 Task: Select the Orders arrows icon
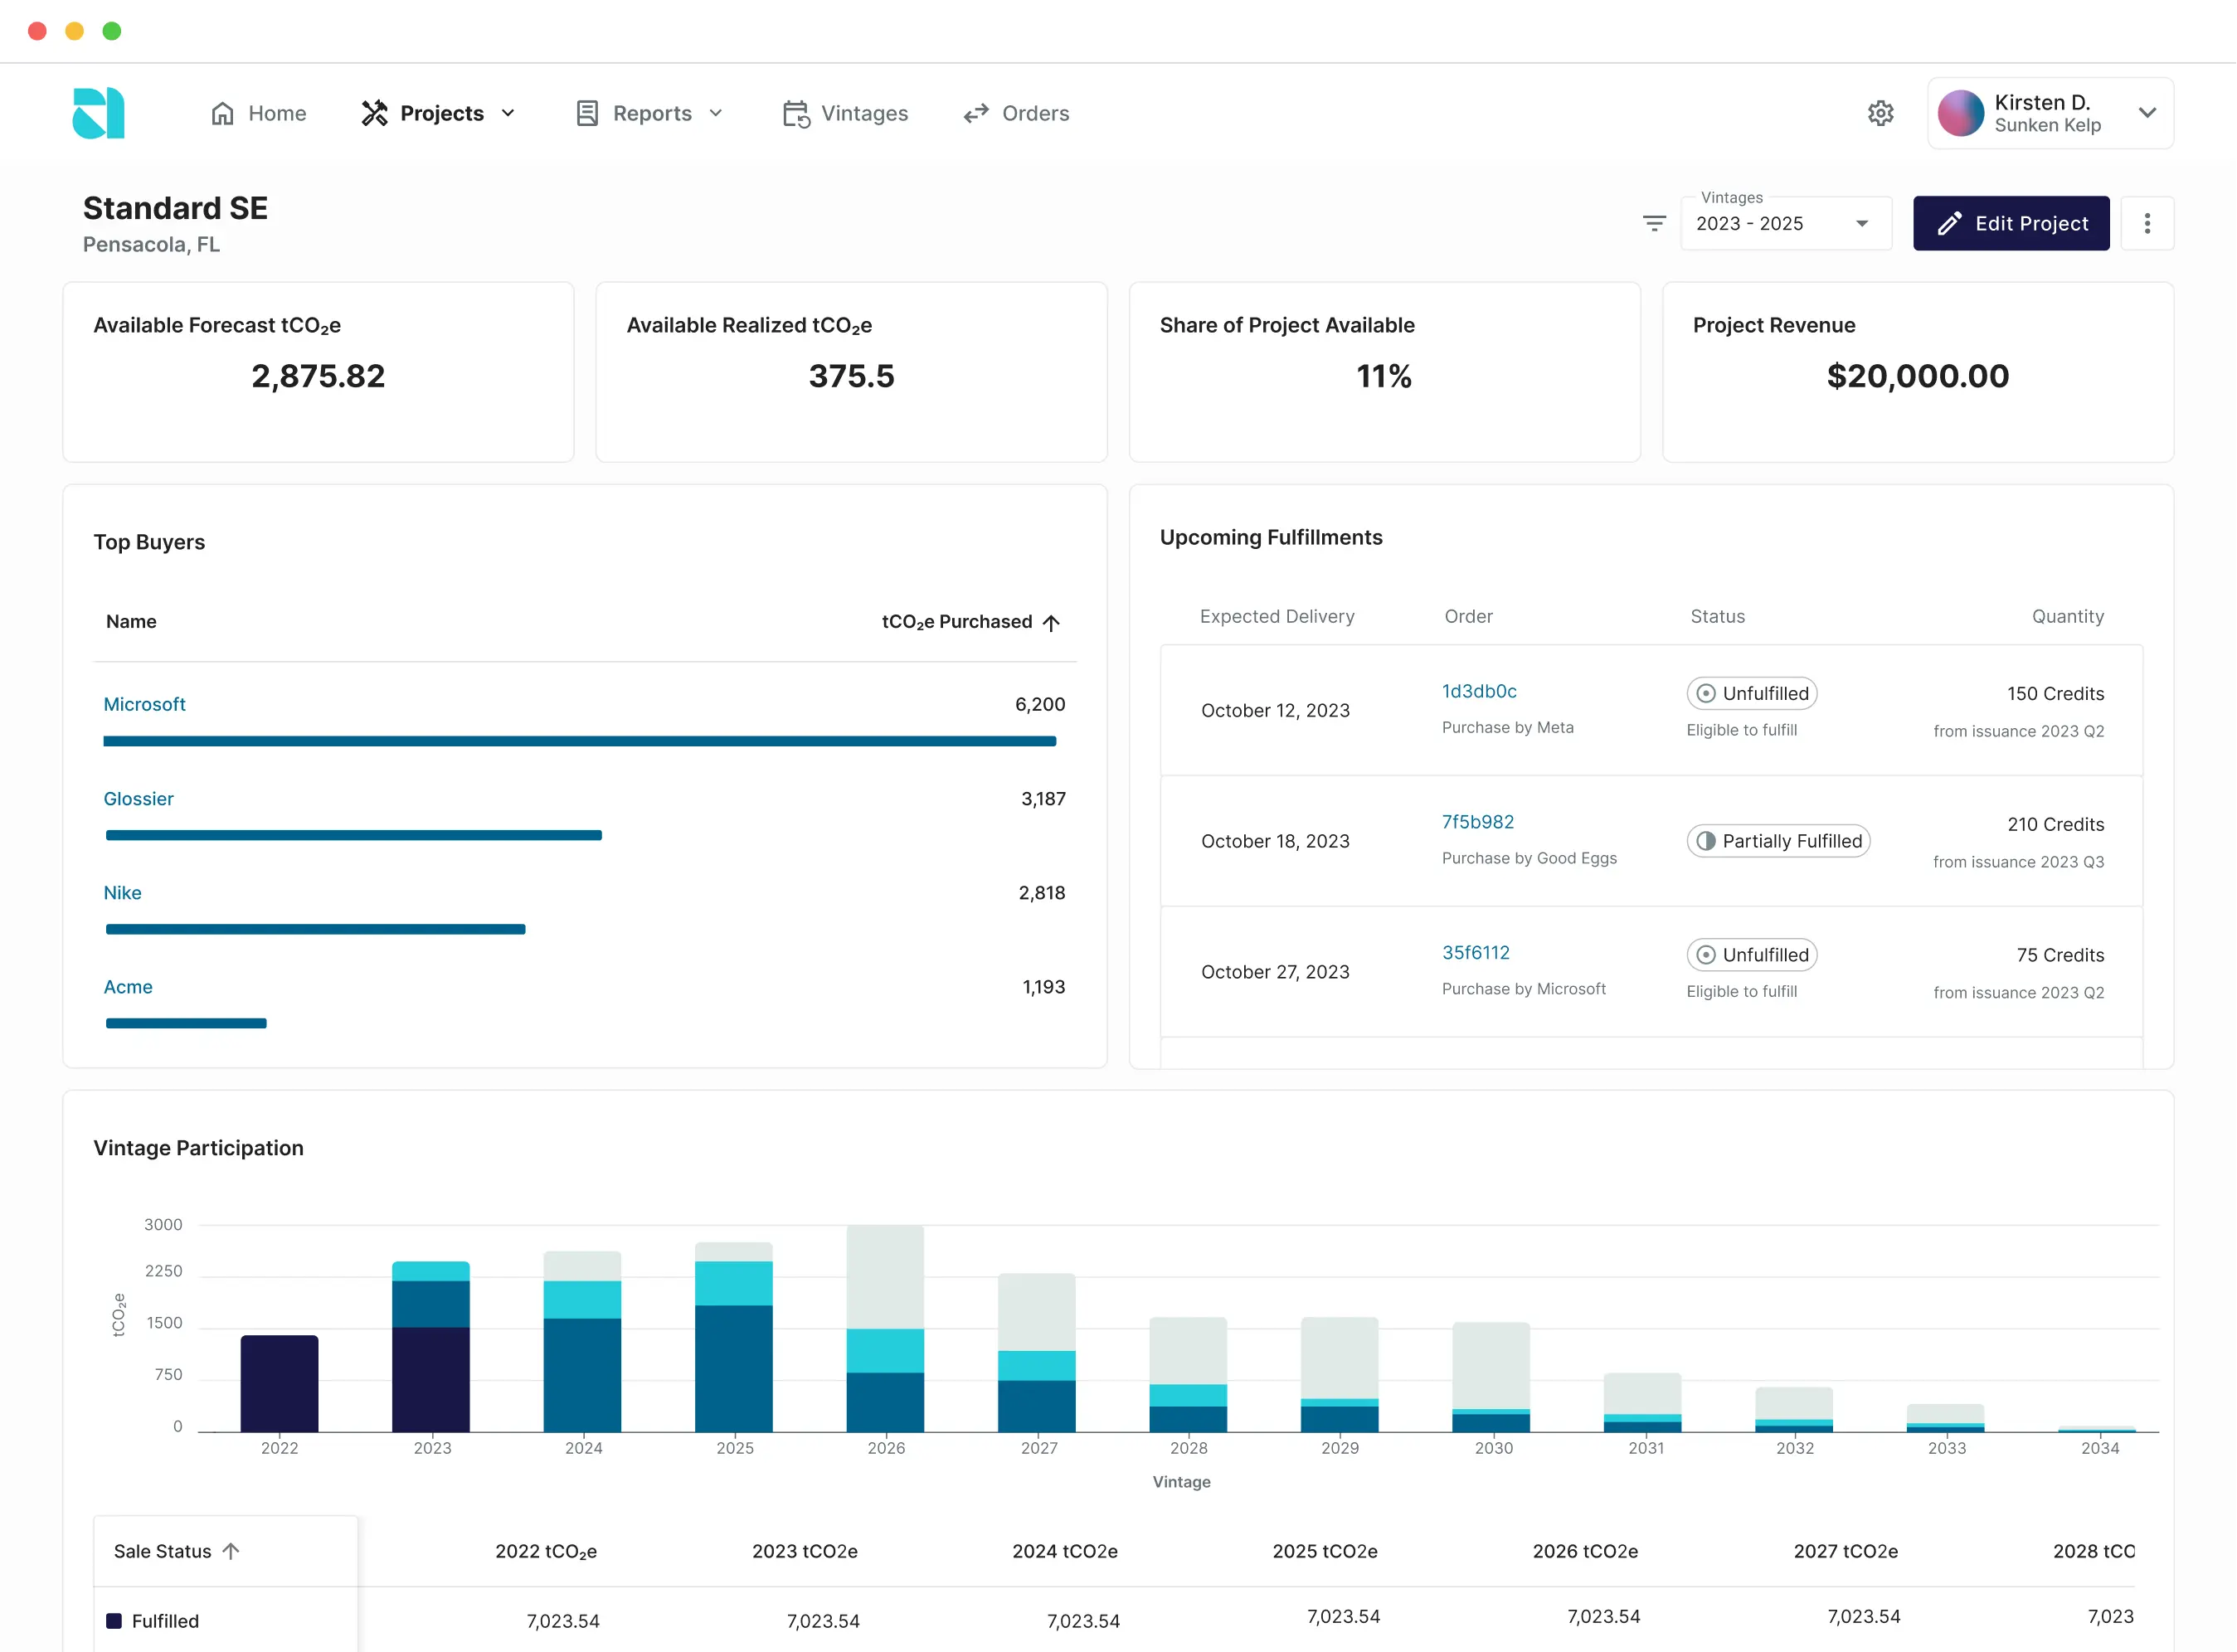976,113
